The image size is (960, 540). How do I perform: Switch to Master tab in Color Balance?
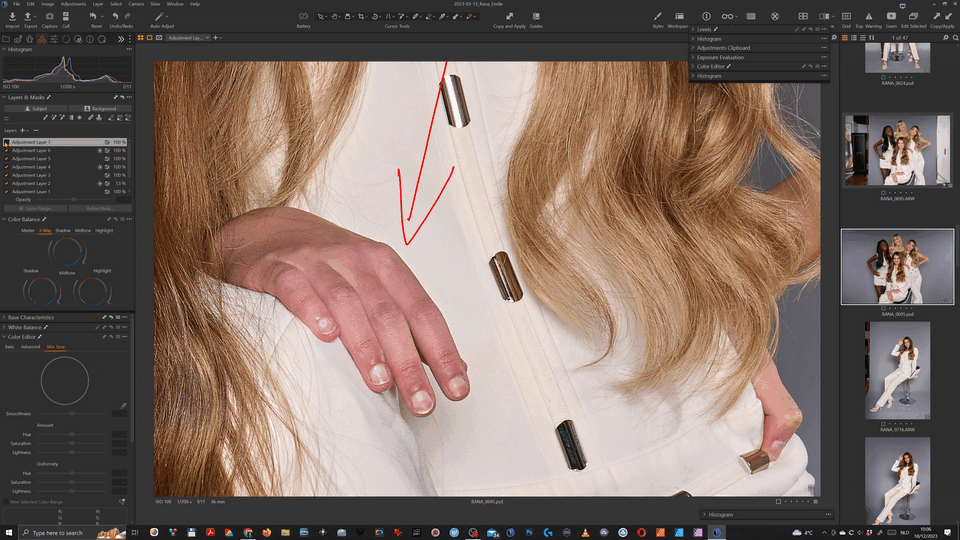(28, 231)
